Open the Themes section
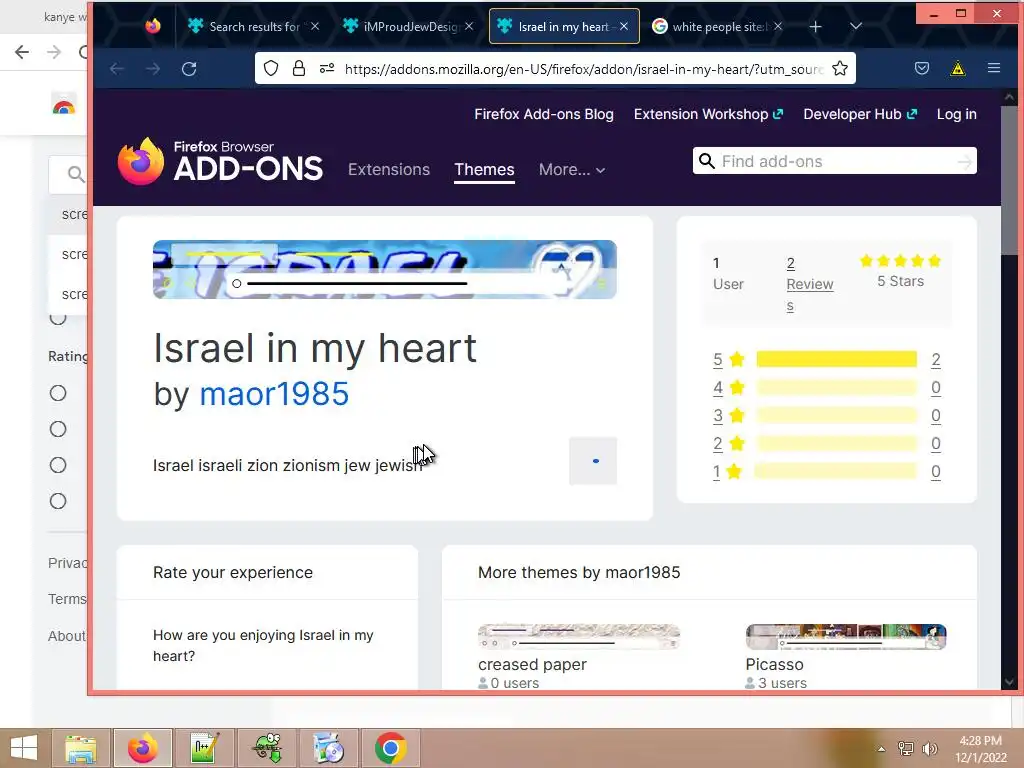 485,170
